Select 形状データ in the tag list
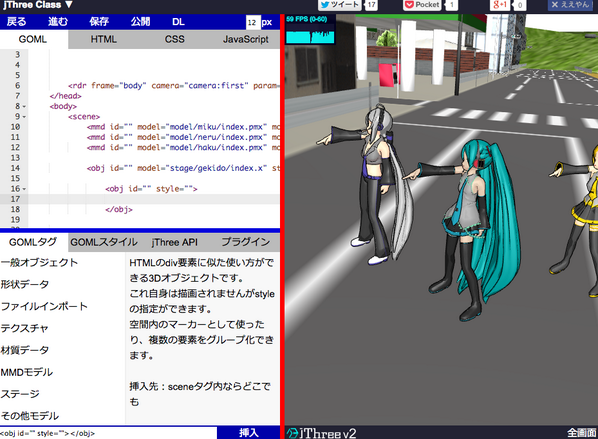The width and height of the screenshot is (598, 439). [x=25, y=285]
